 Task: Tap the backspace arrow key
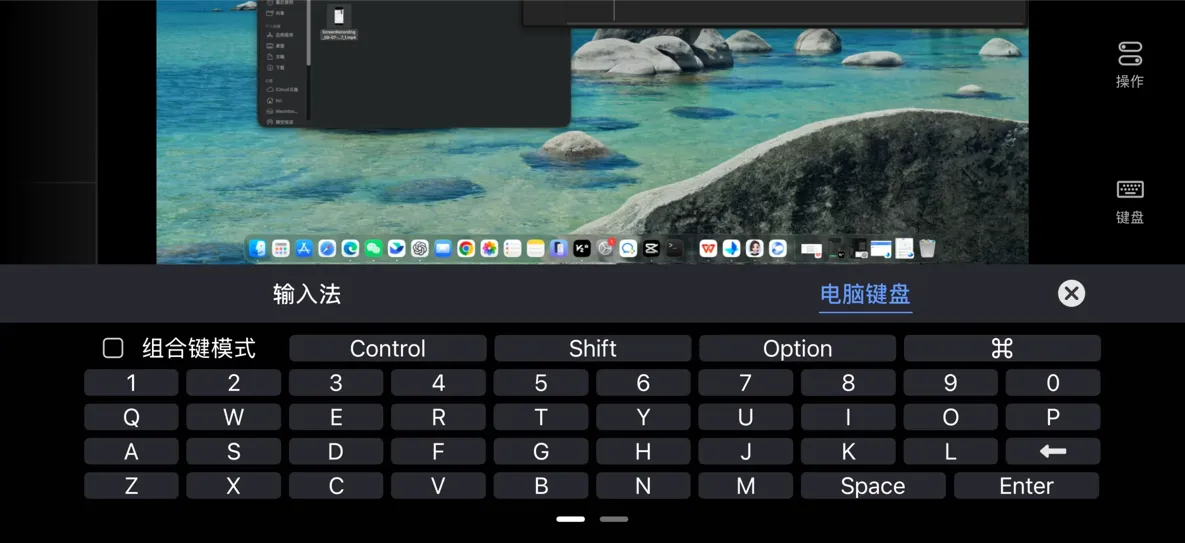point(1053,452)
